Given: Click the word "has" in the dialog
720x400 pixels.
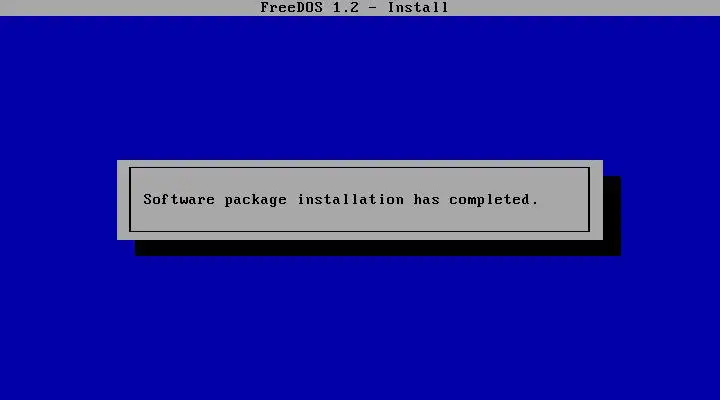Looking at the screenshot, I should pyautogui.click(x=426, y=199).
